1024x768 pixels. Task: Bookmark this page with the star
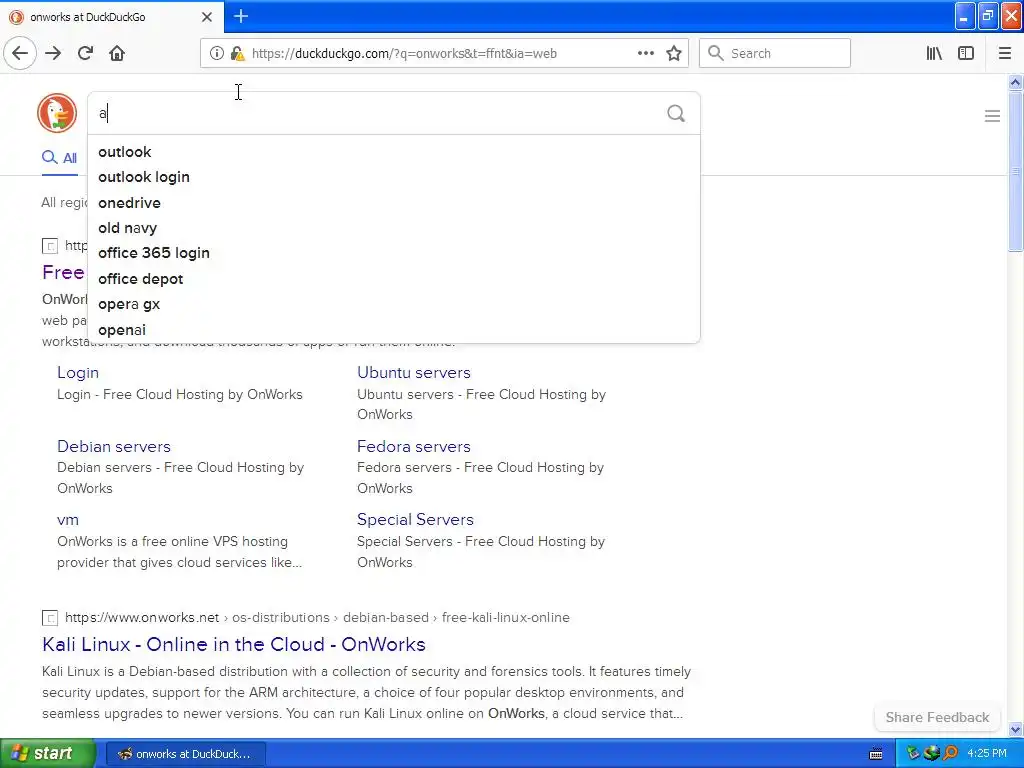tap(674, 54)
